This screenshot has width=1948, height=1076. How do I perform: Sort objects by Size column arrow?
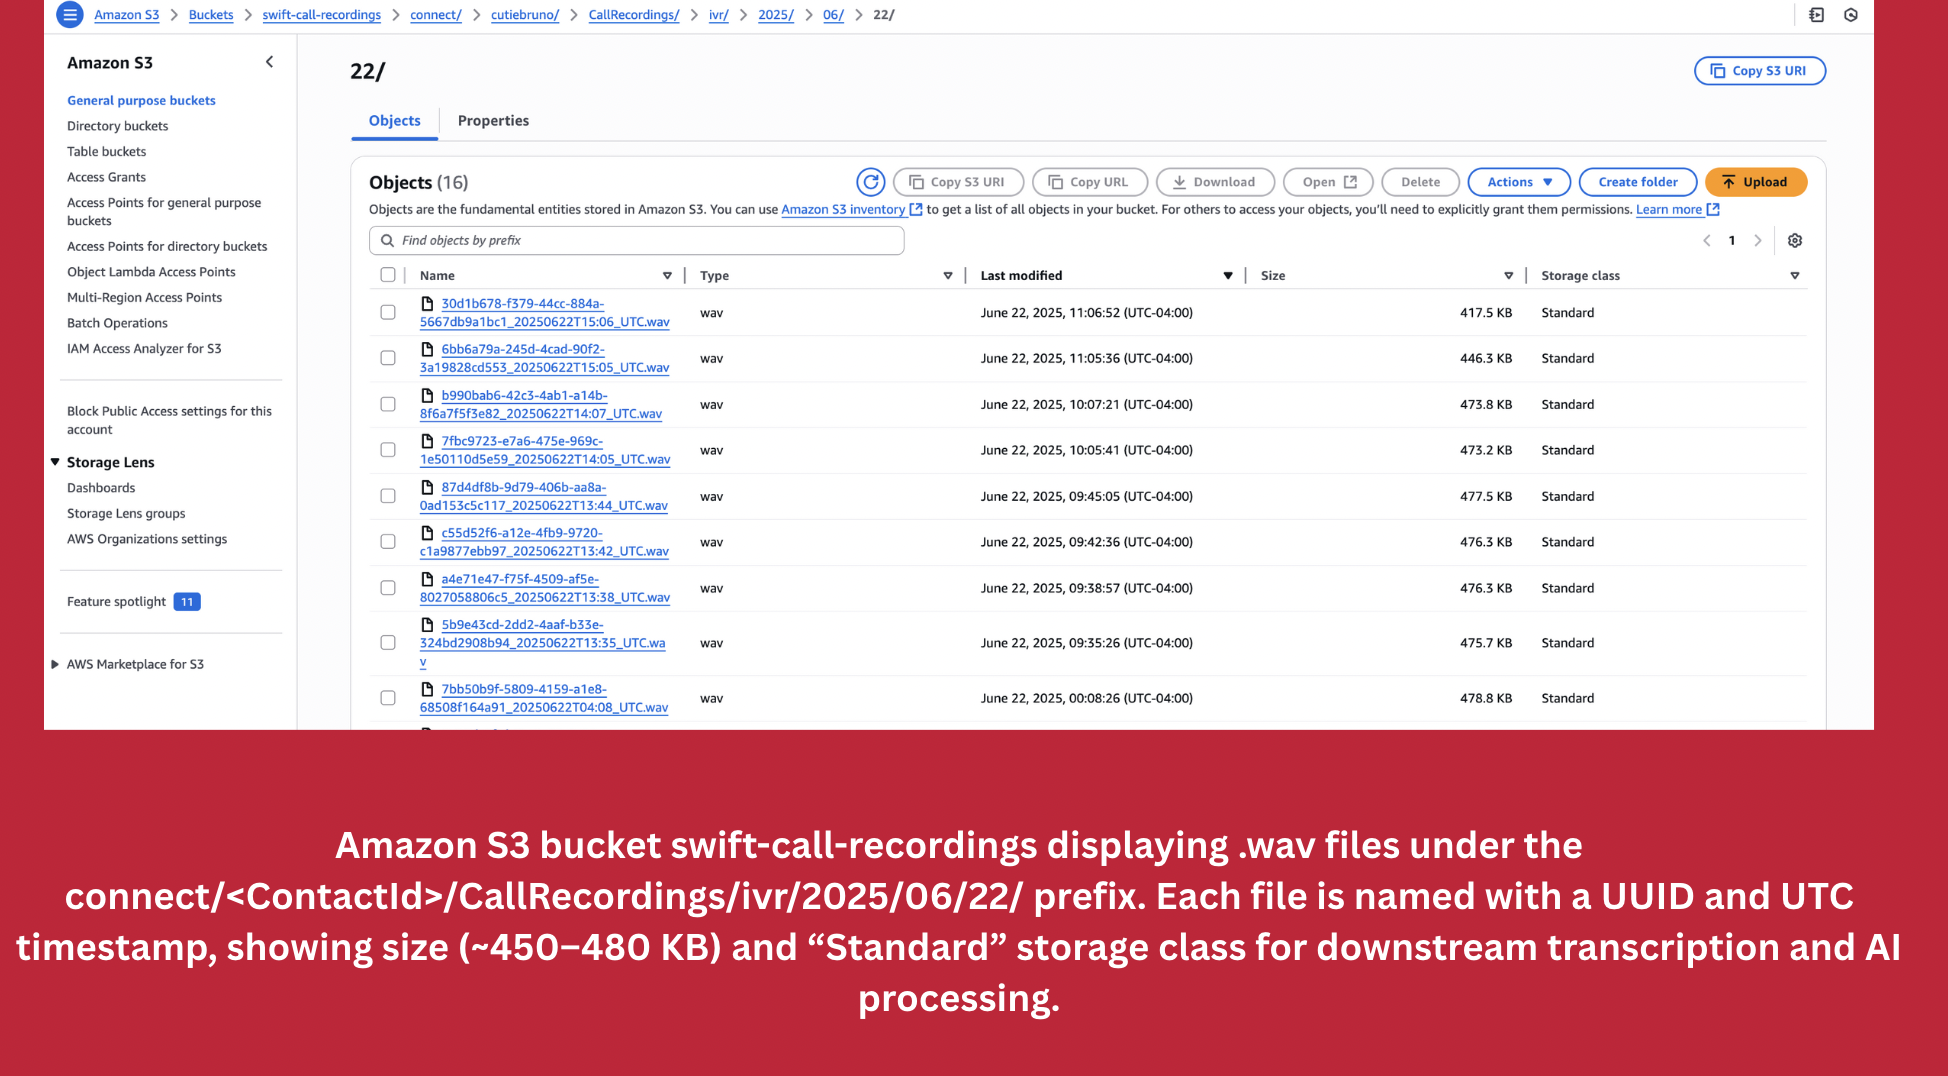coord(1509,276)
